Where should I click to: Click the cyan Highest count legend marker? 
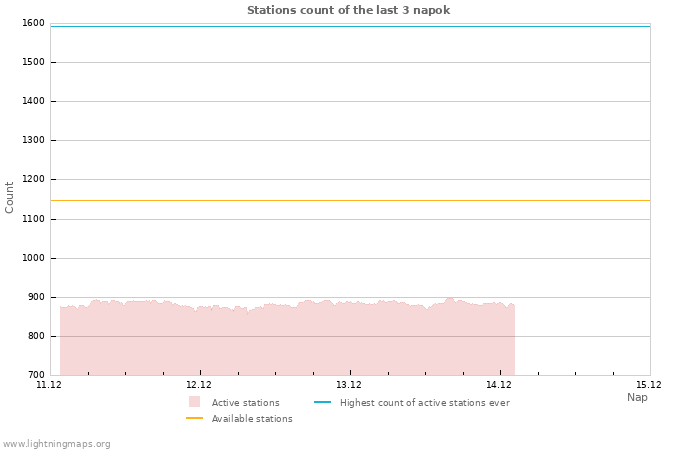point(322,402)
